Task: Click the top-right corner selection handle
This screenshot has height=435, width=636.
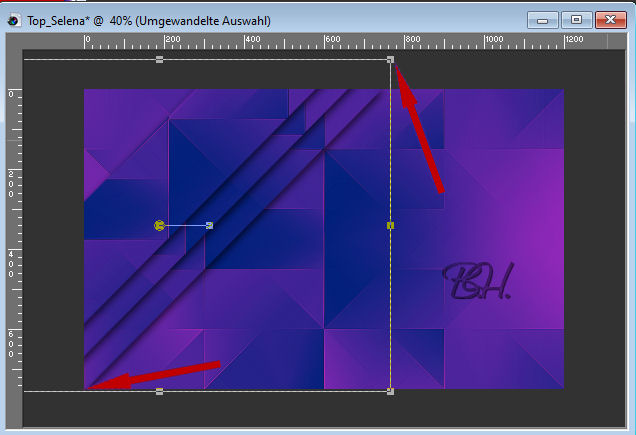Action: coord(390,60)
